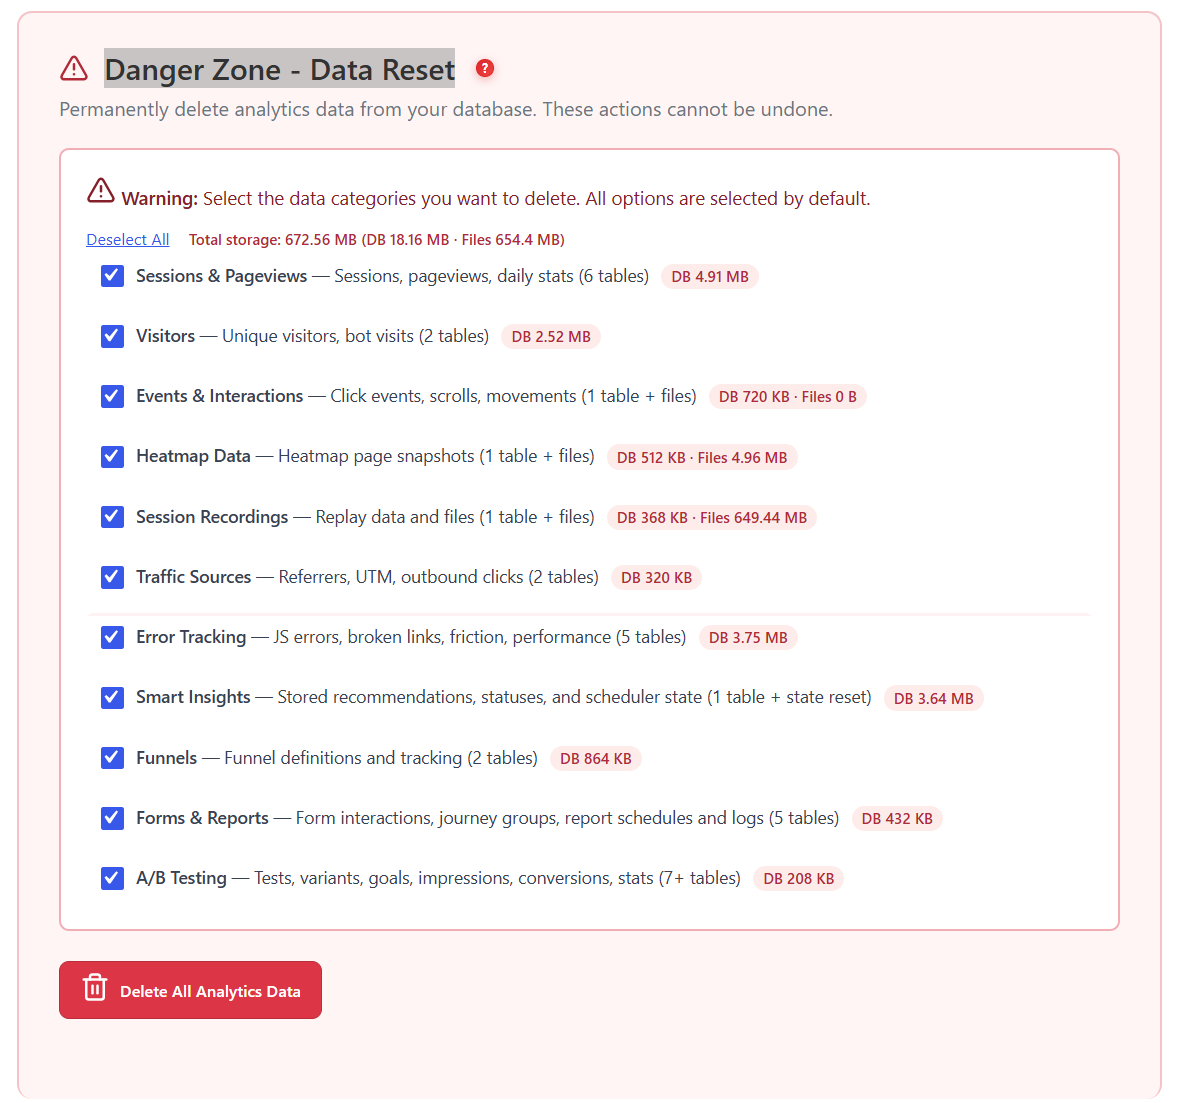The width and height of the screenshot is (1181, 1103).
Task: Click the Session Recordings label
Action: click(x=212, y=517)
